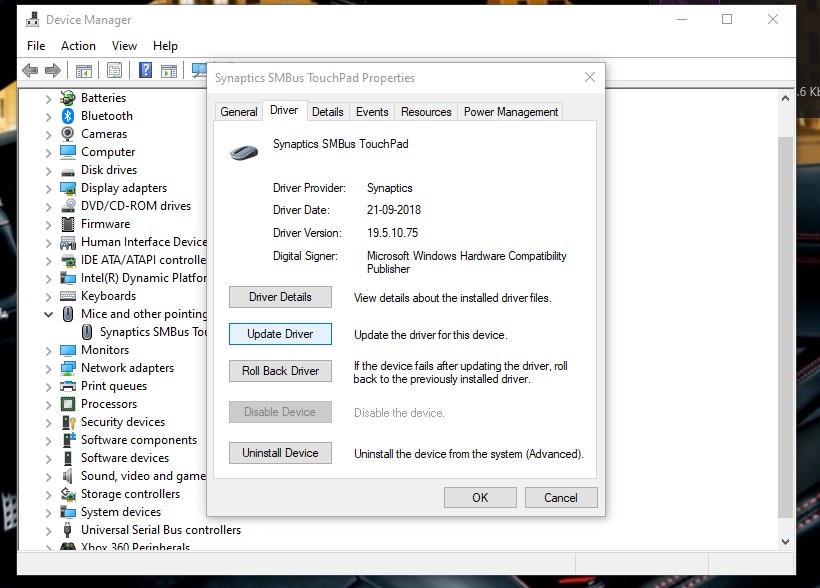Select the Software components tree item
The width and height of the screenshot is (820, 588).
[130, 440]
